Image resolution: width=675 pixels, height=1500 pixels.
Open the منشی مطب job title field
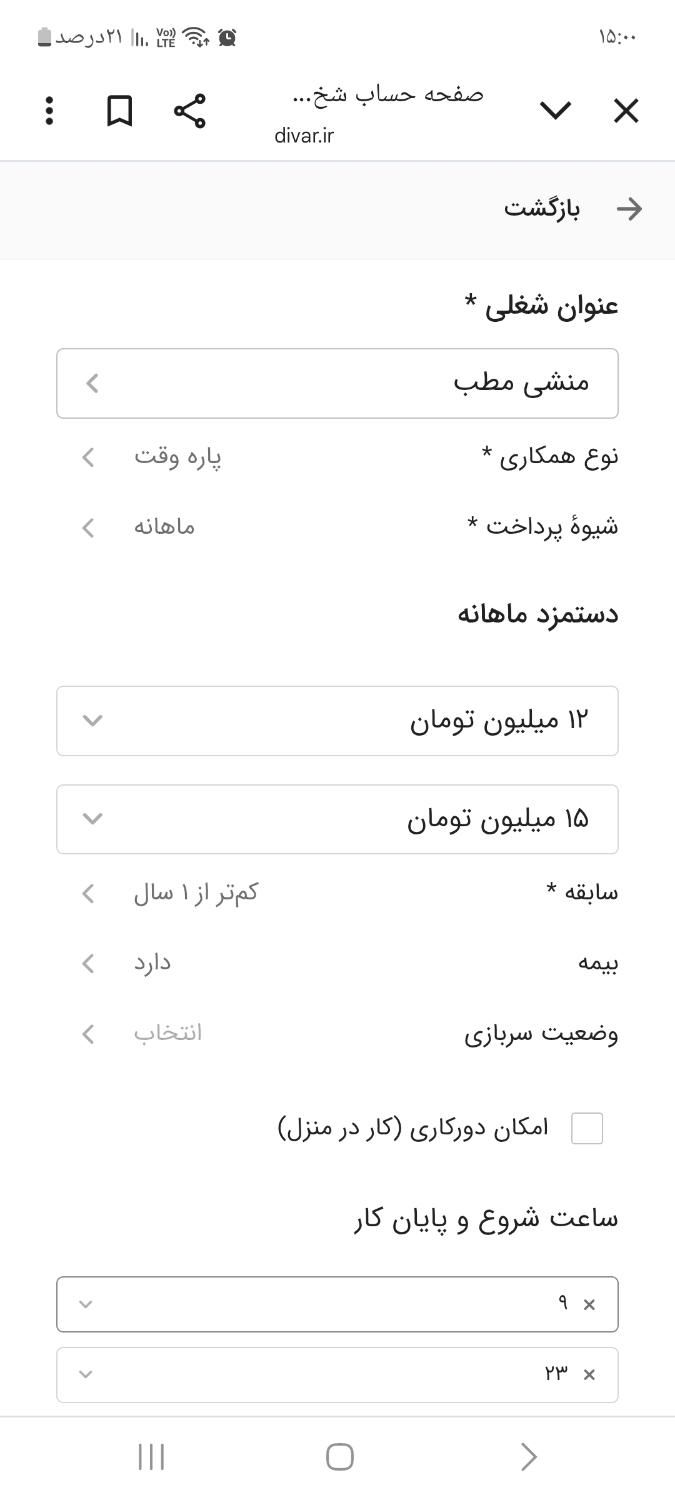click(337, 383)
